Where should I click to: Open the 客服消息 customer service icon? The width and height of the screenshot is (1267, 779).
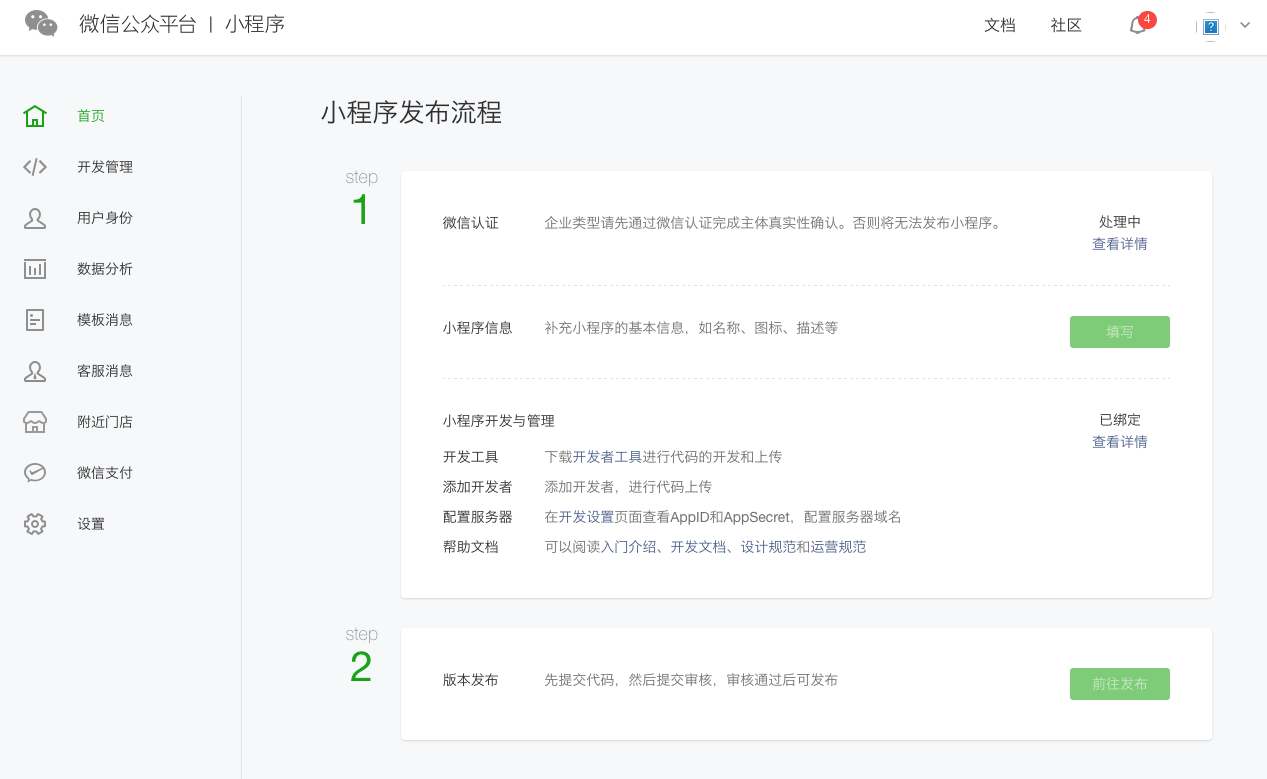[x=35, y=370]
